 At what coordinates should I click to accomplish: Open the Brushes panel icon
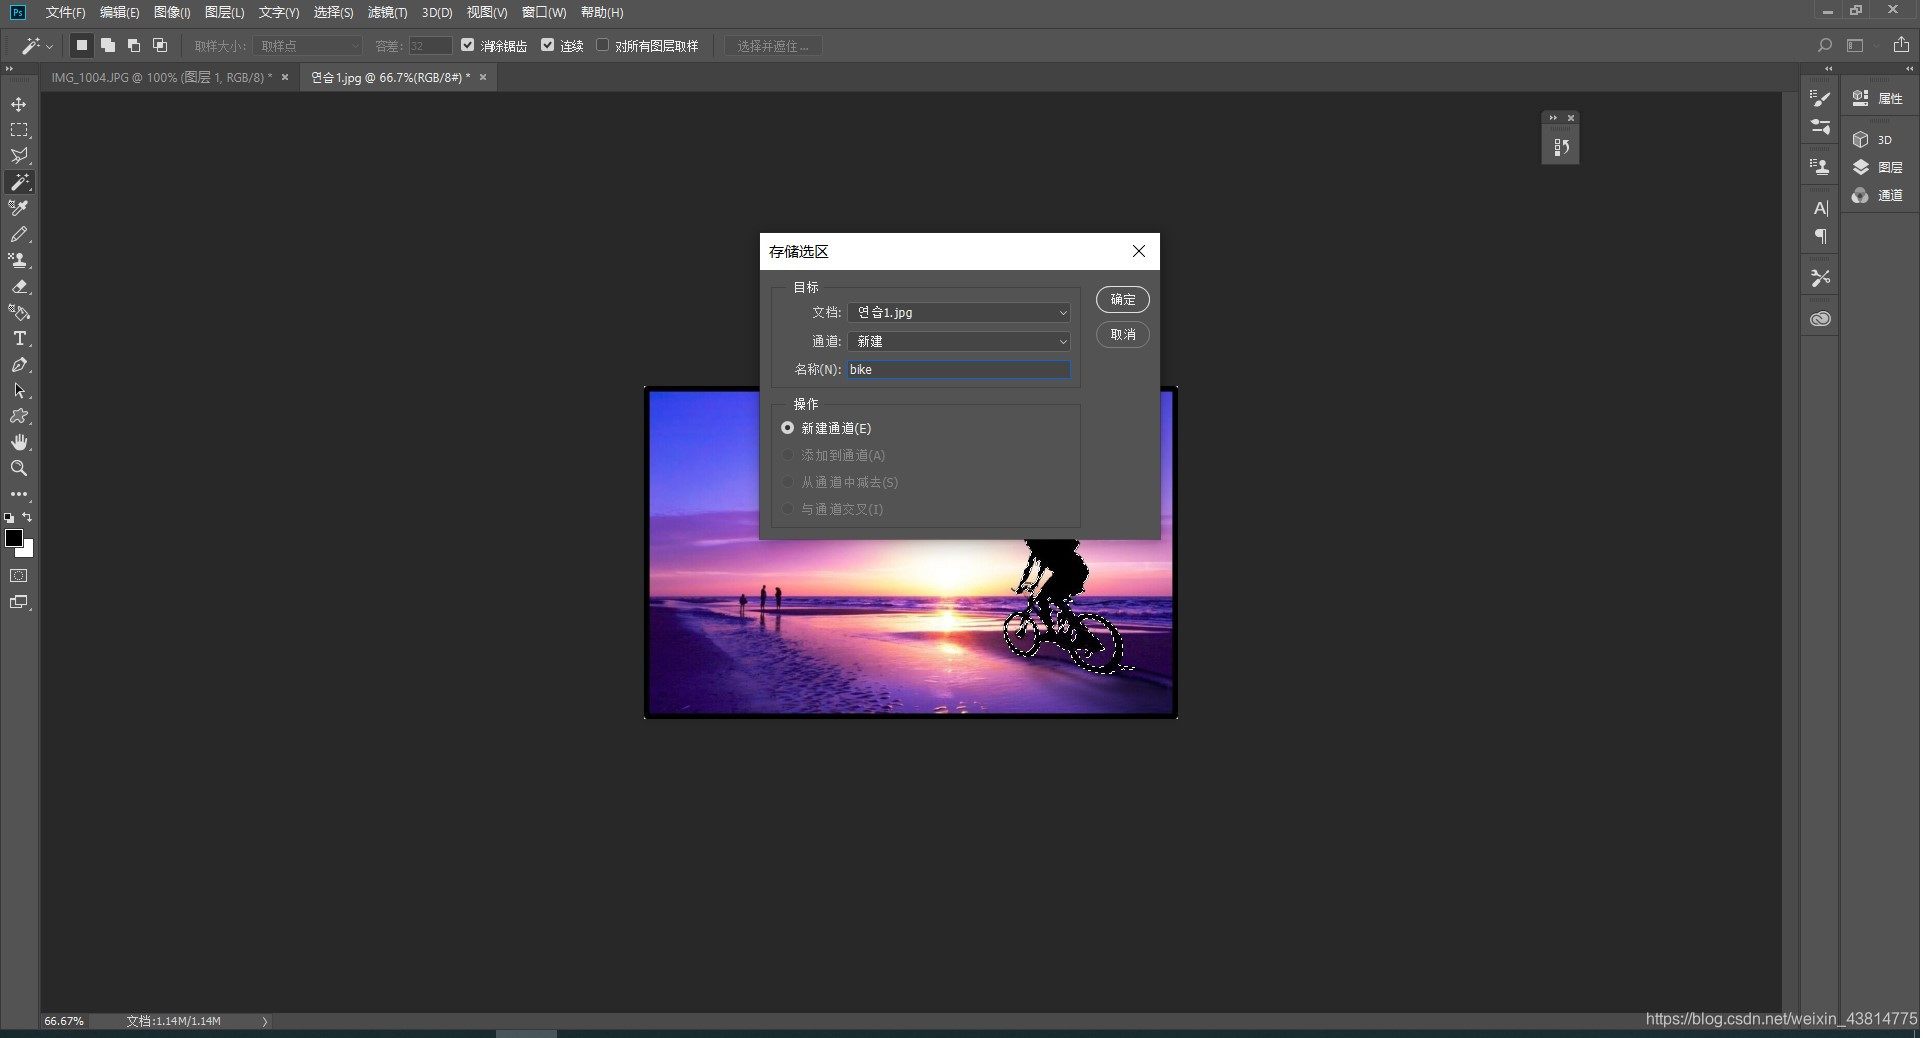coord(1820,127)
